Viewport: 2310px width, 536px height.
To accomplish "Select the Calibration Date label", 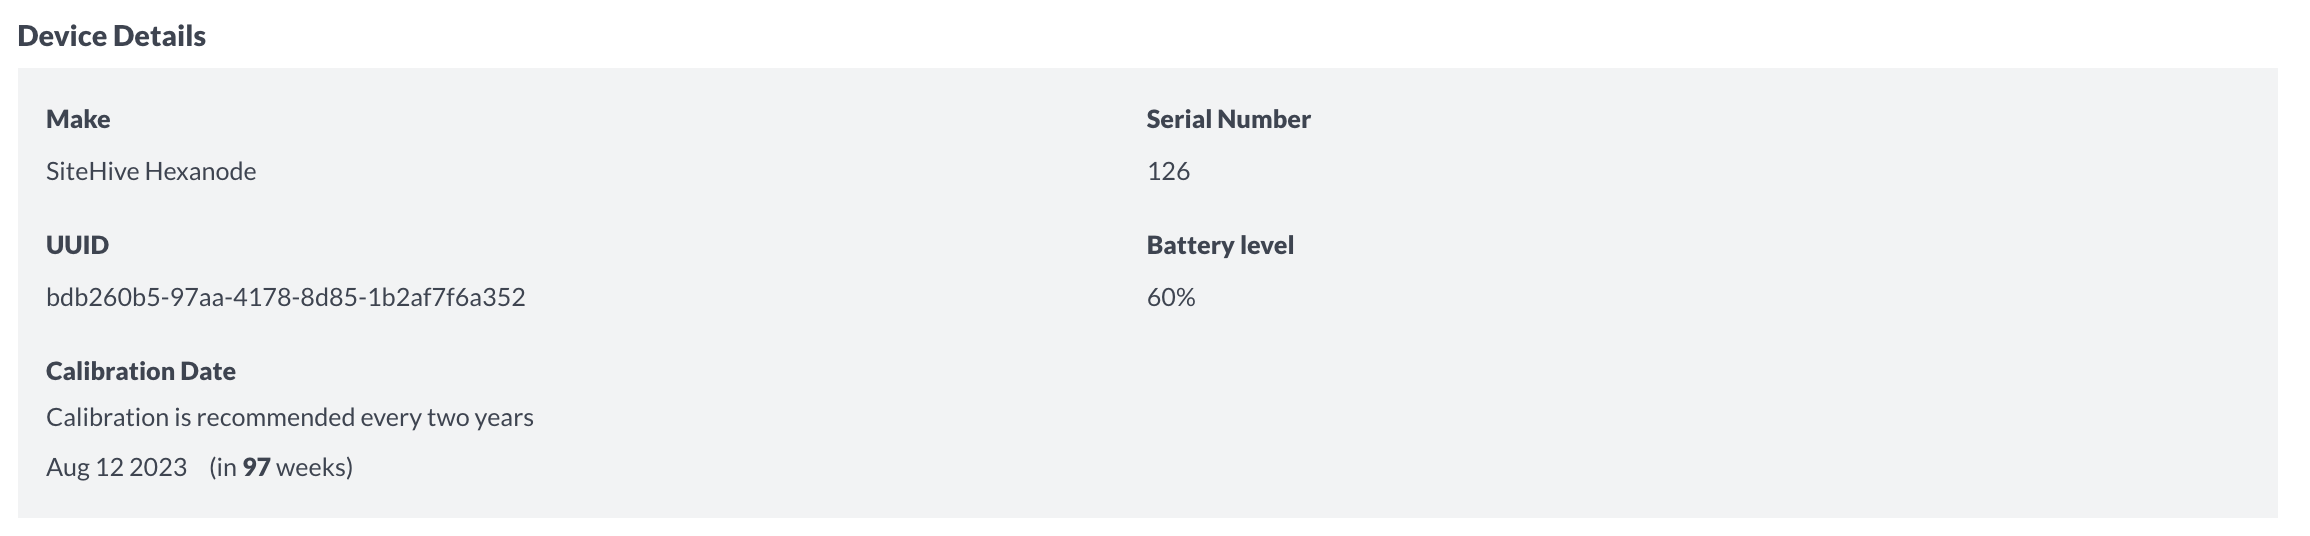I will tap(141, 371).
